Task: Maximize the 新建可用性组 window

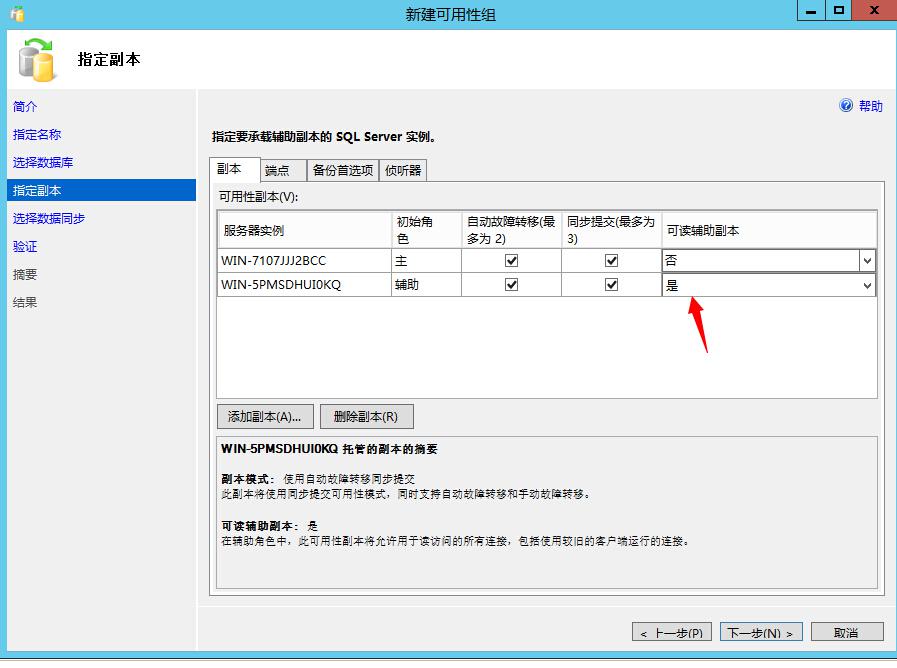Action: point(839,11)
